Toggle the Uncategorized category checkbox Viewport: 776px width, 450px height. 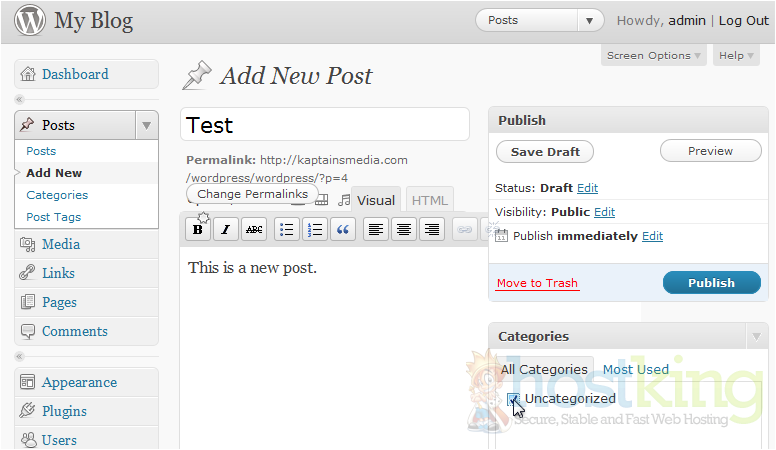tap(513, 399)
